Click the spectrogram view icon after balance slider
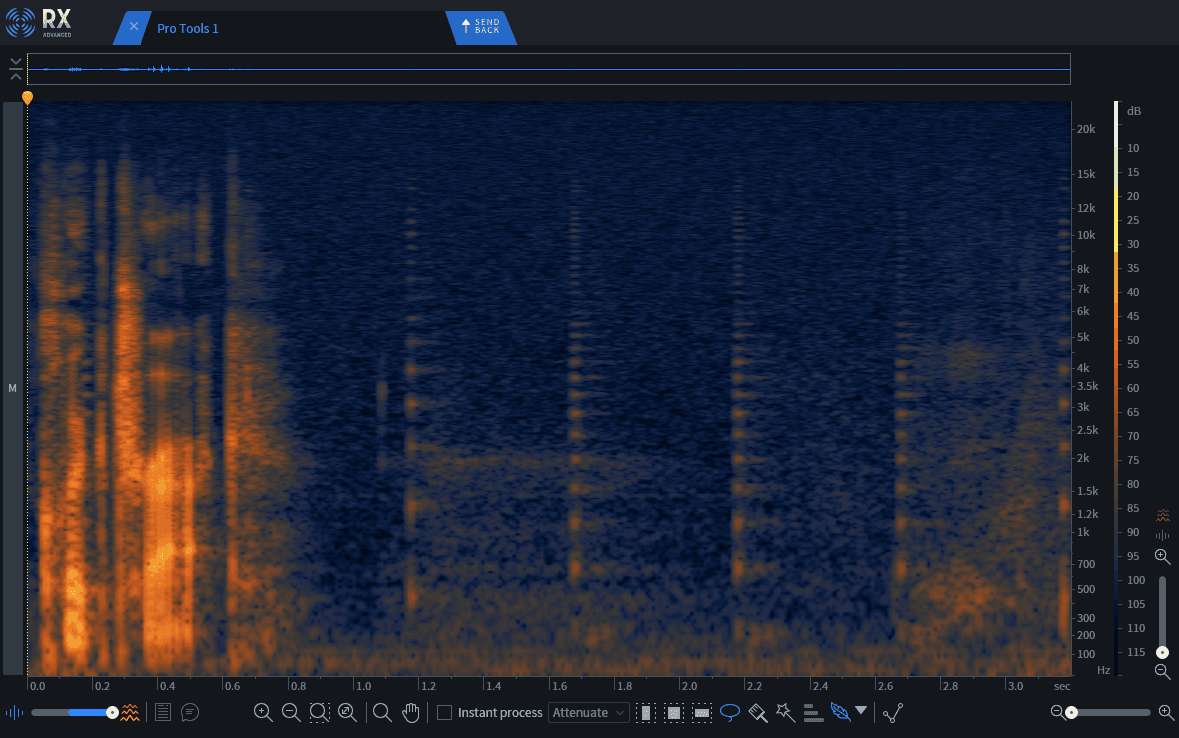The width and height of the screenshot is (1179, 738). click(x=130, y=712)
